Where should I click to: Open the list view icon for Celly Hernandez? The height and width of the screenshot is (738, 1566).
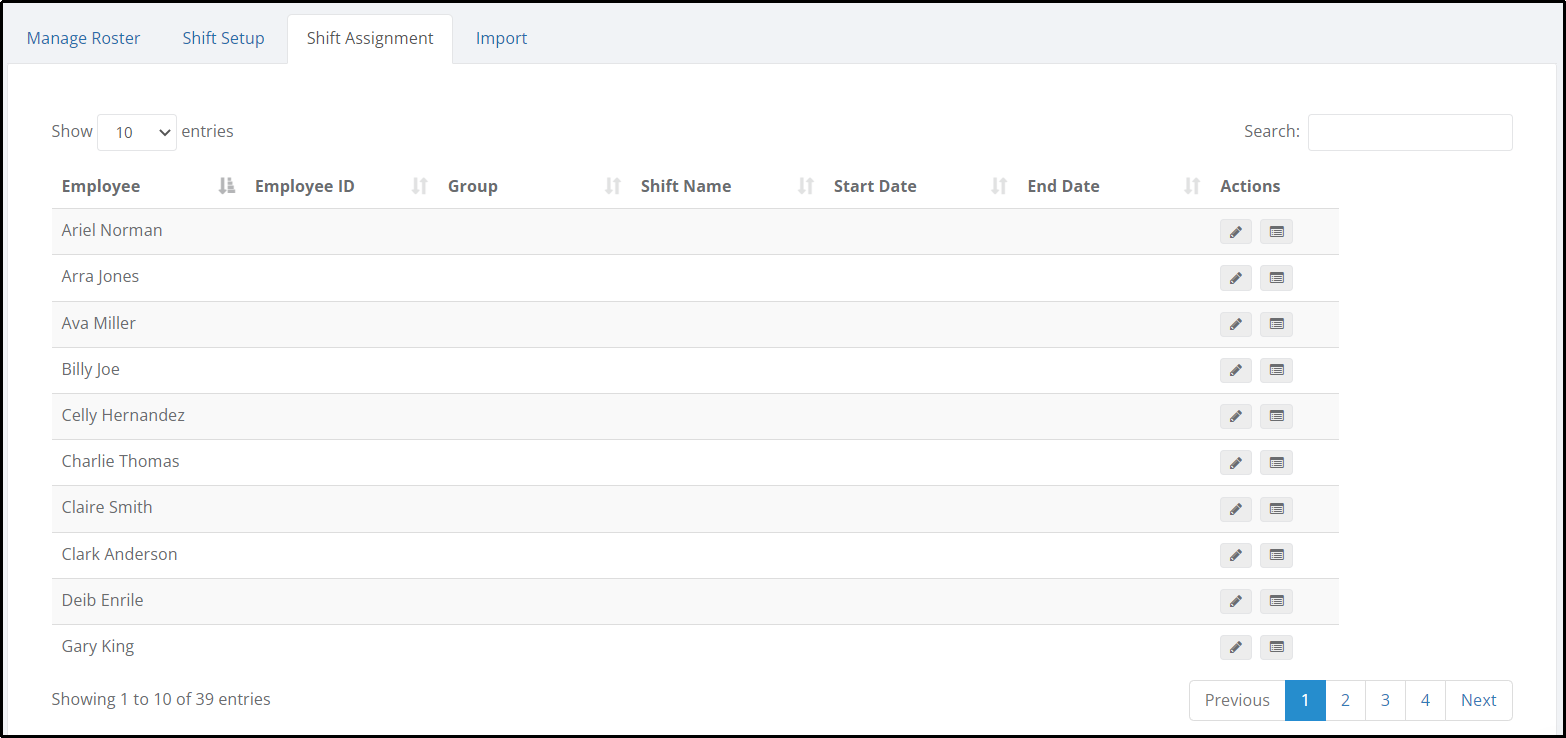click(x=1276, y=416)
